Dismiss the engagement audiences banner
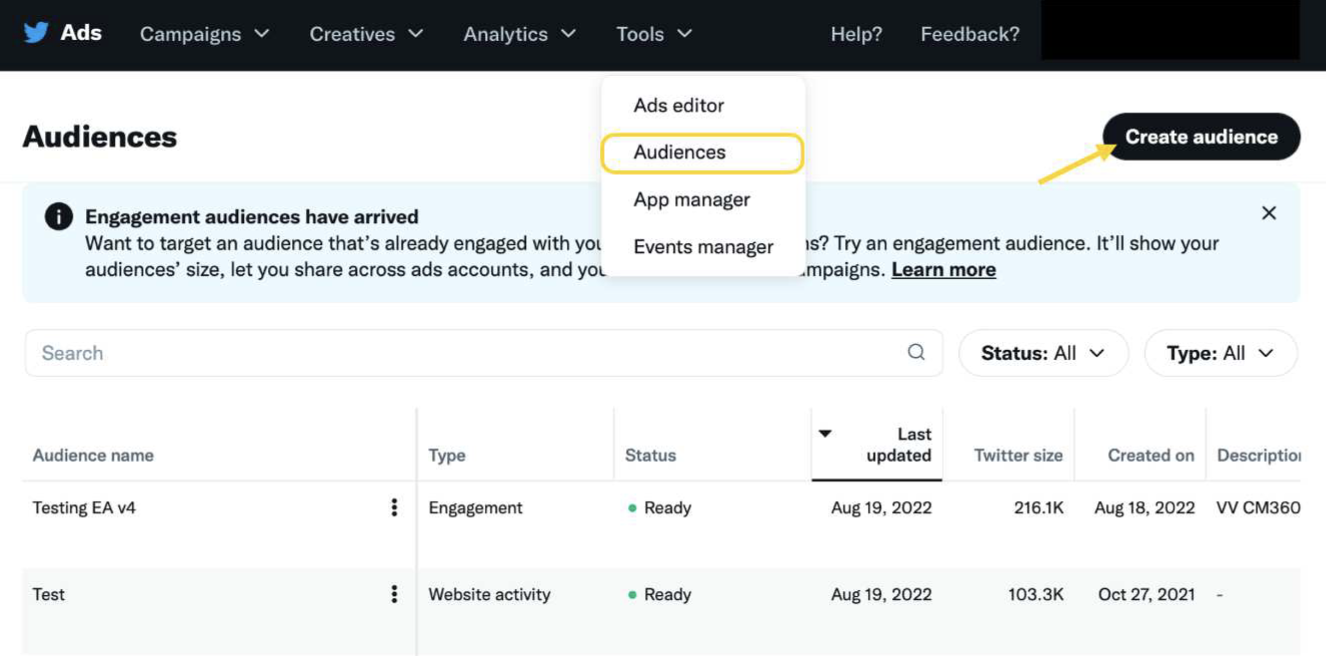The height and width of the screenshot is (656, 1326). [1269, 213]
